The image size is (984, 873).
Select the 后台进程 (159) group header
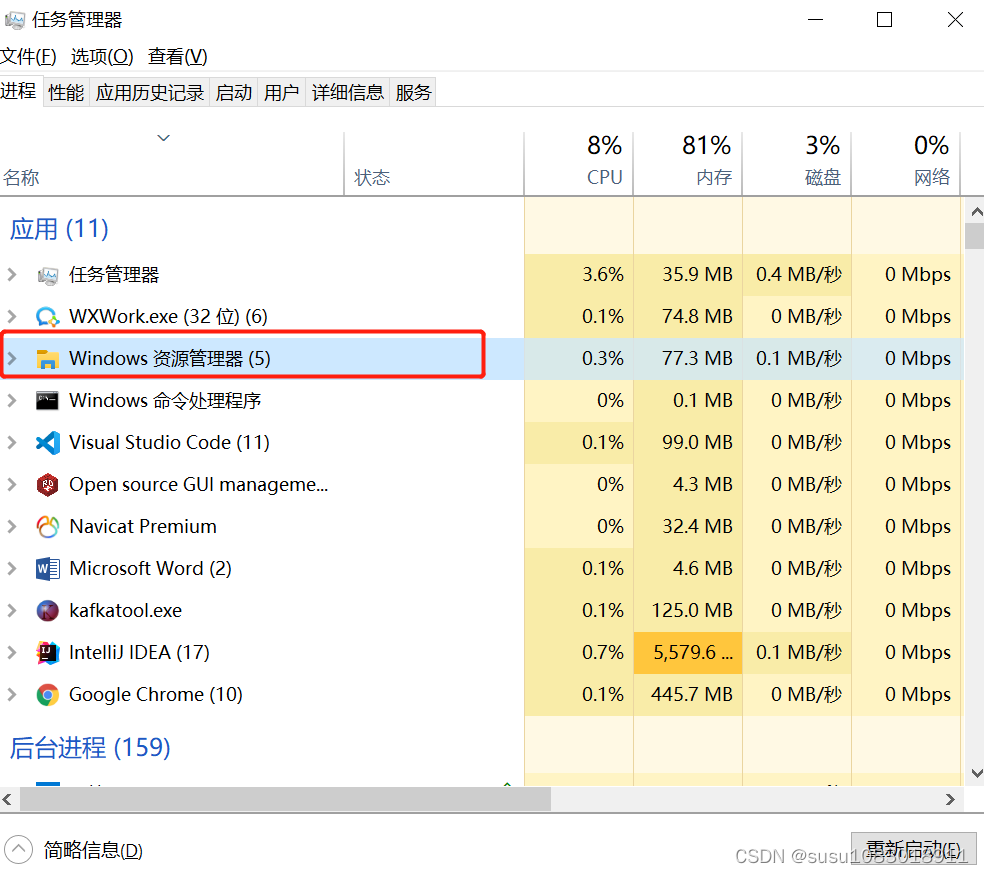point(90,747)
